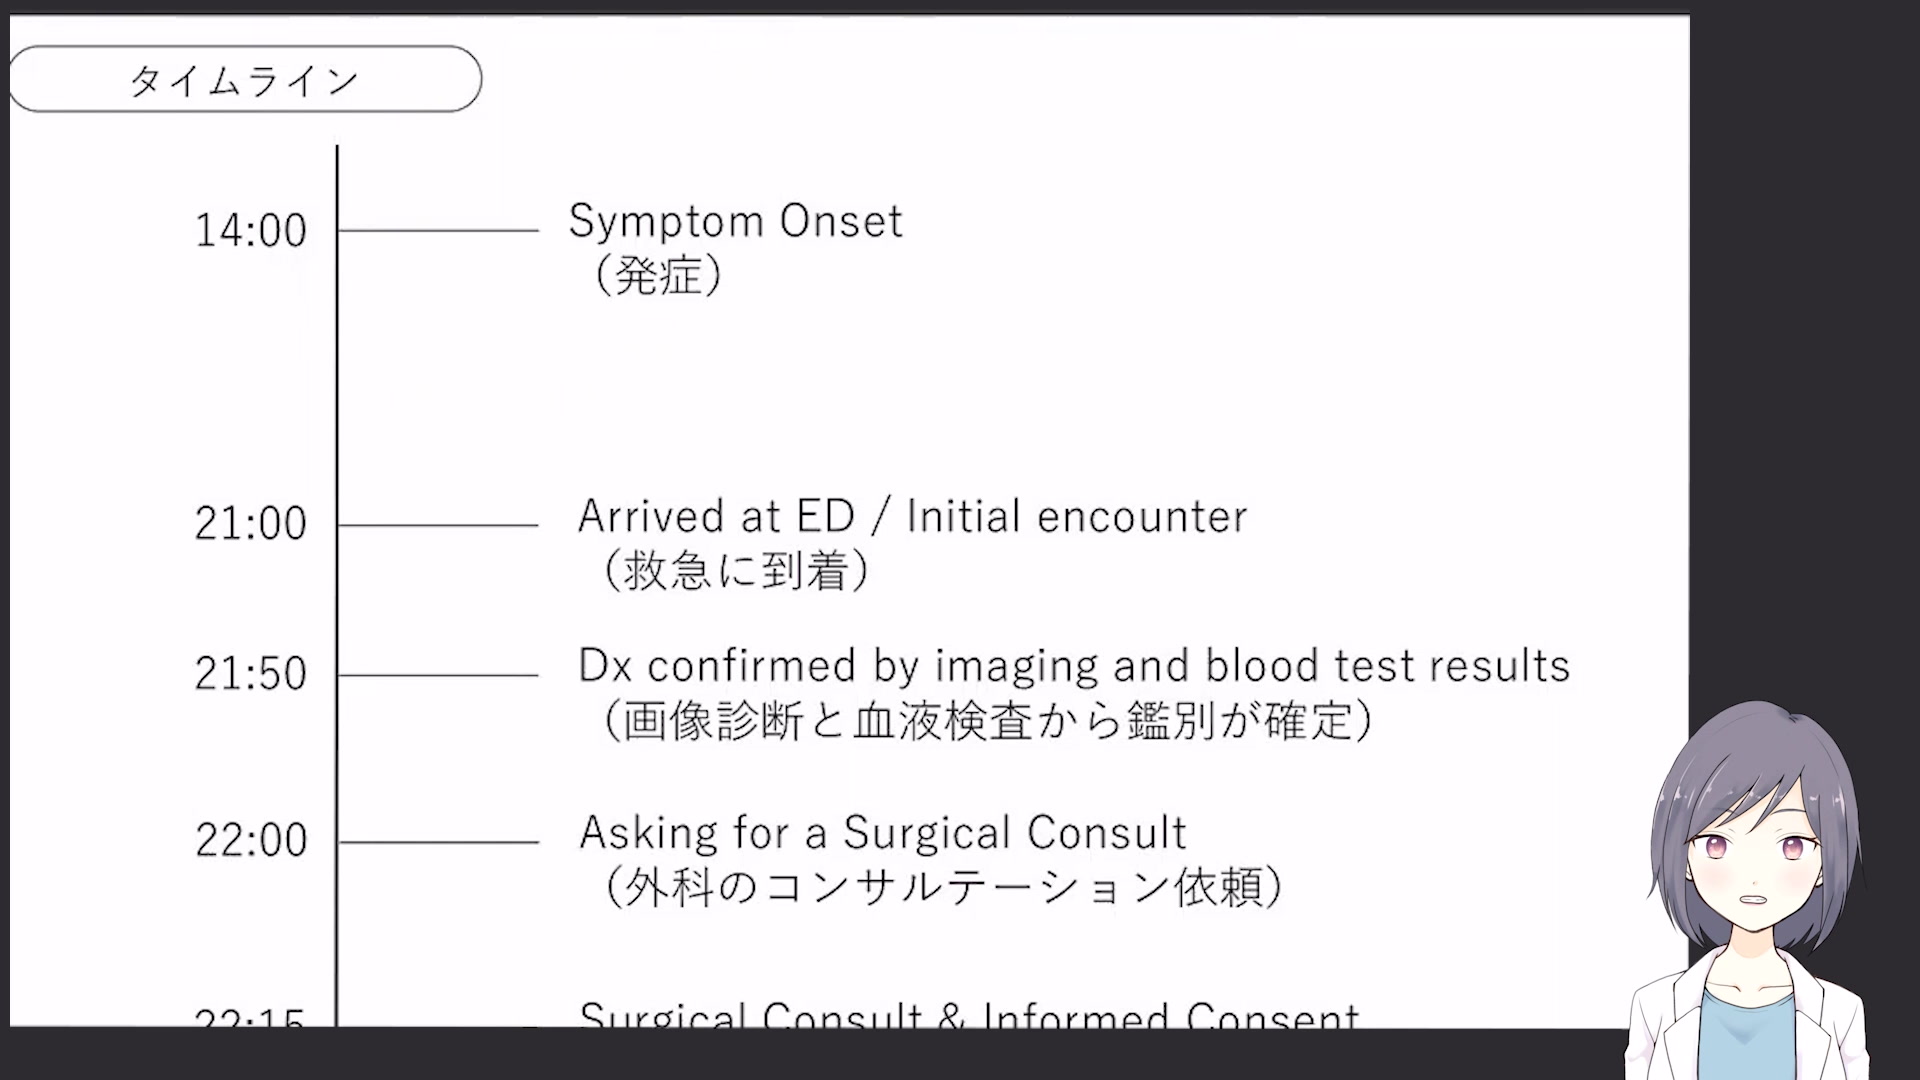This screenshot has height=1080, width=1920.
Task: Click the tick line beside 22:00
Action: [x=438, y=842]
